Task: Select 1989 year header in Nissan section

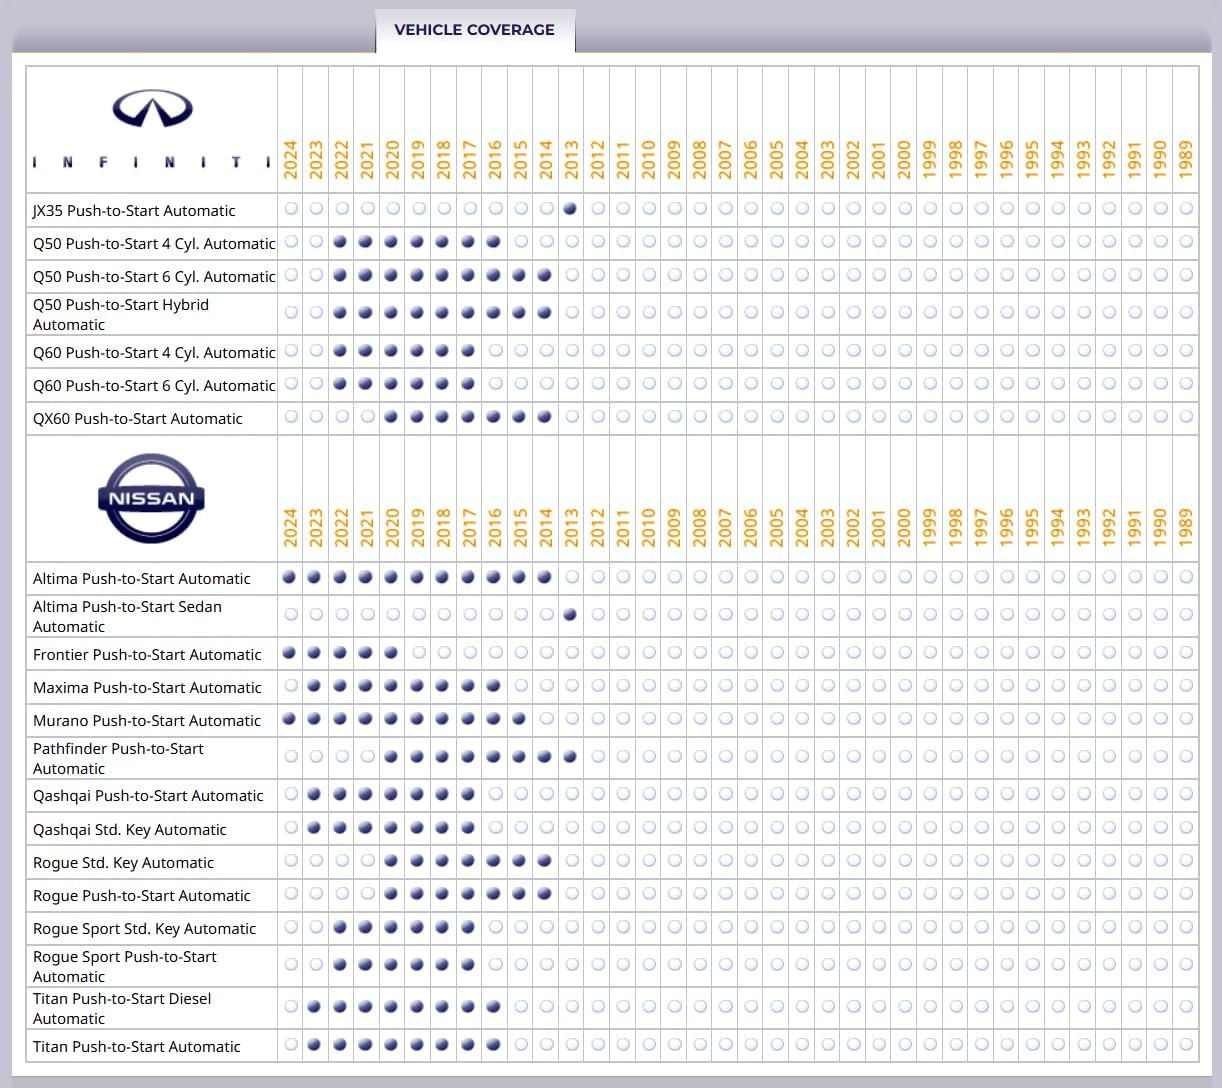Action: [1186, 528]
